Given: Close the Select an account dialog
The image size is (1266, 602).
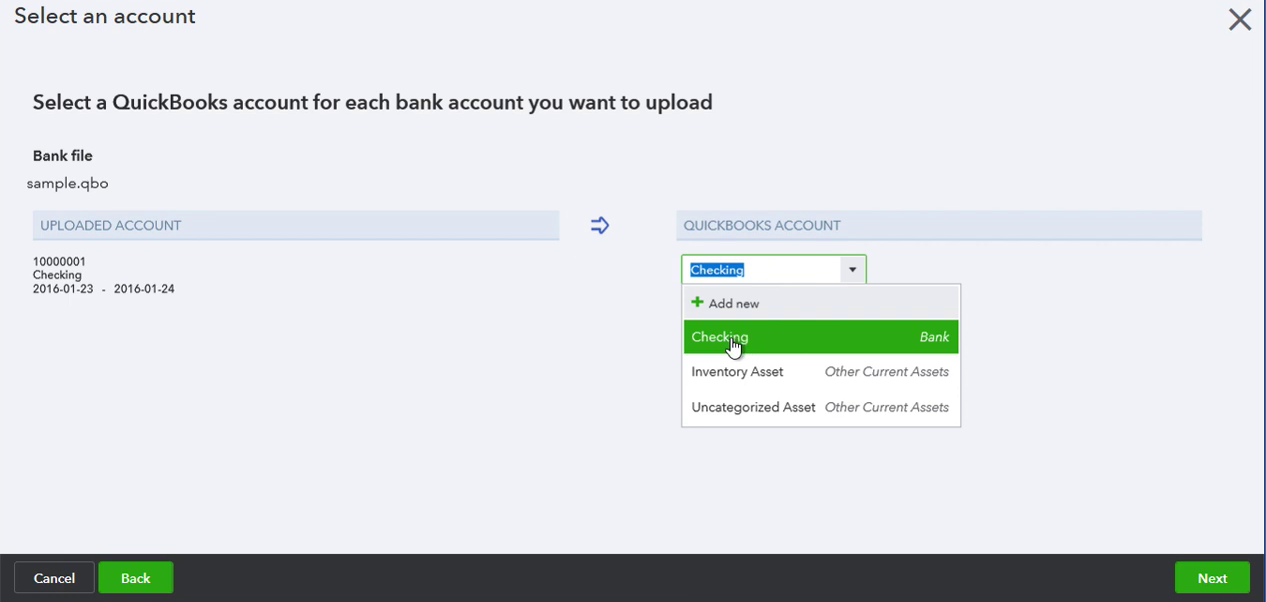Looking at the screenshot, I should (1240, 19).
